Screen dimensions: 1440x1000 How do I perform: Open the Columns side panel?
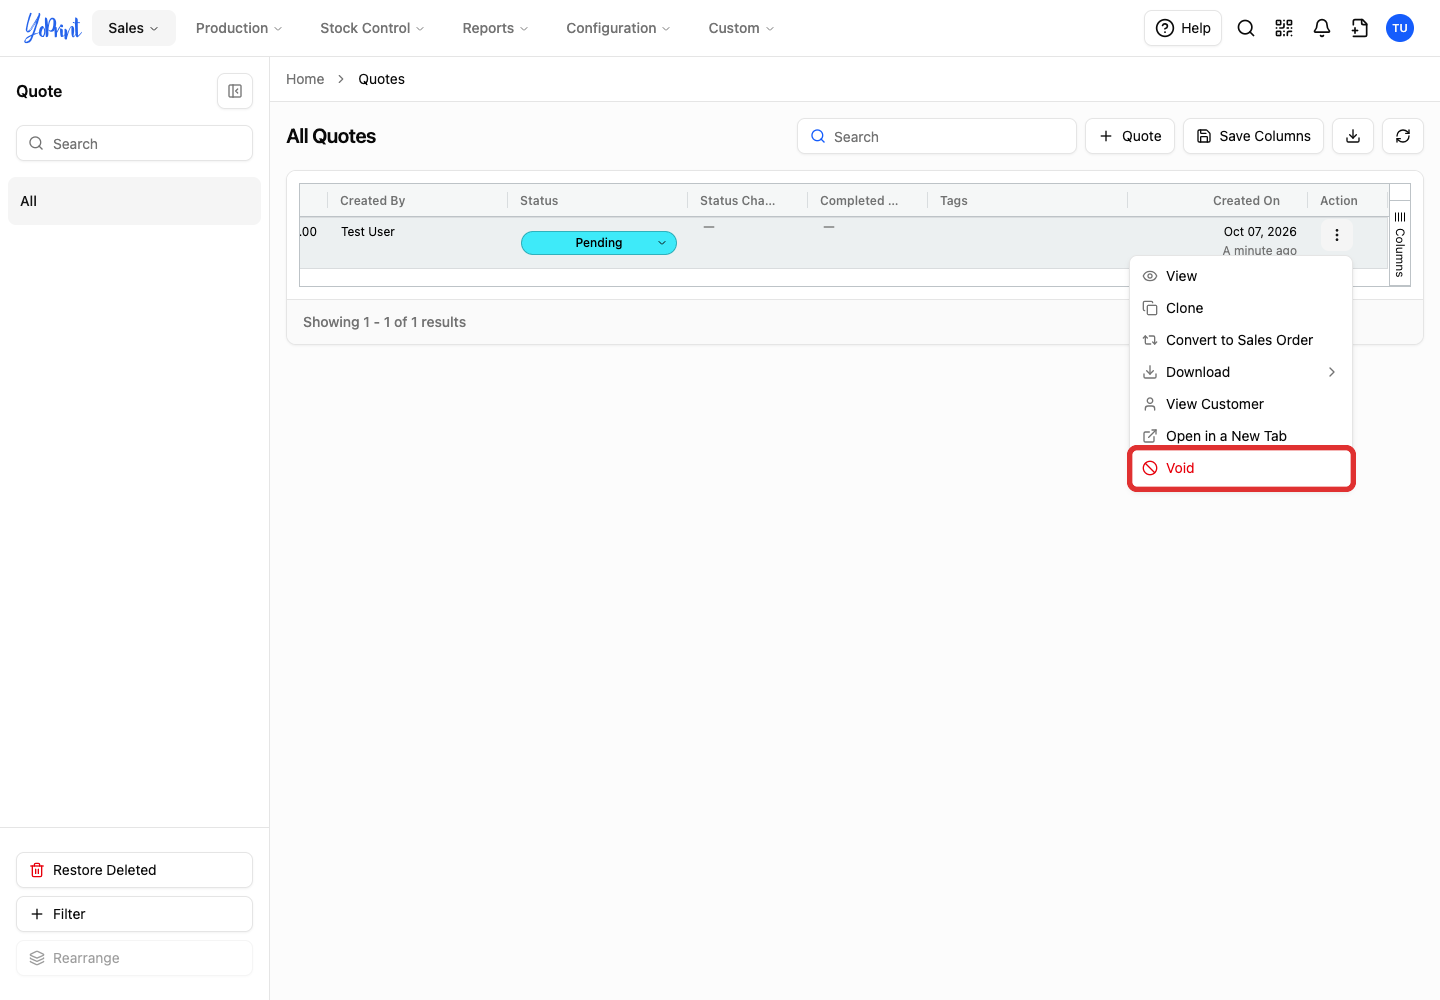click(x=1400, y=245)
